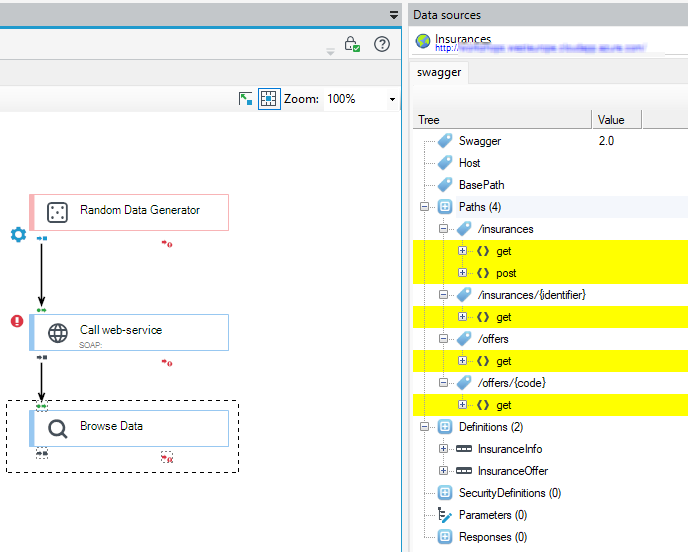
Task: Collapse the /insurances/{identifier} node
Action: pos(444,294)
